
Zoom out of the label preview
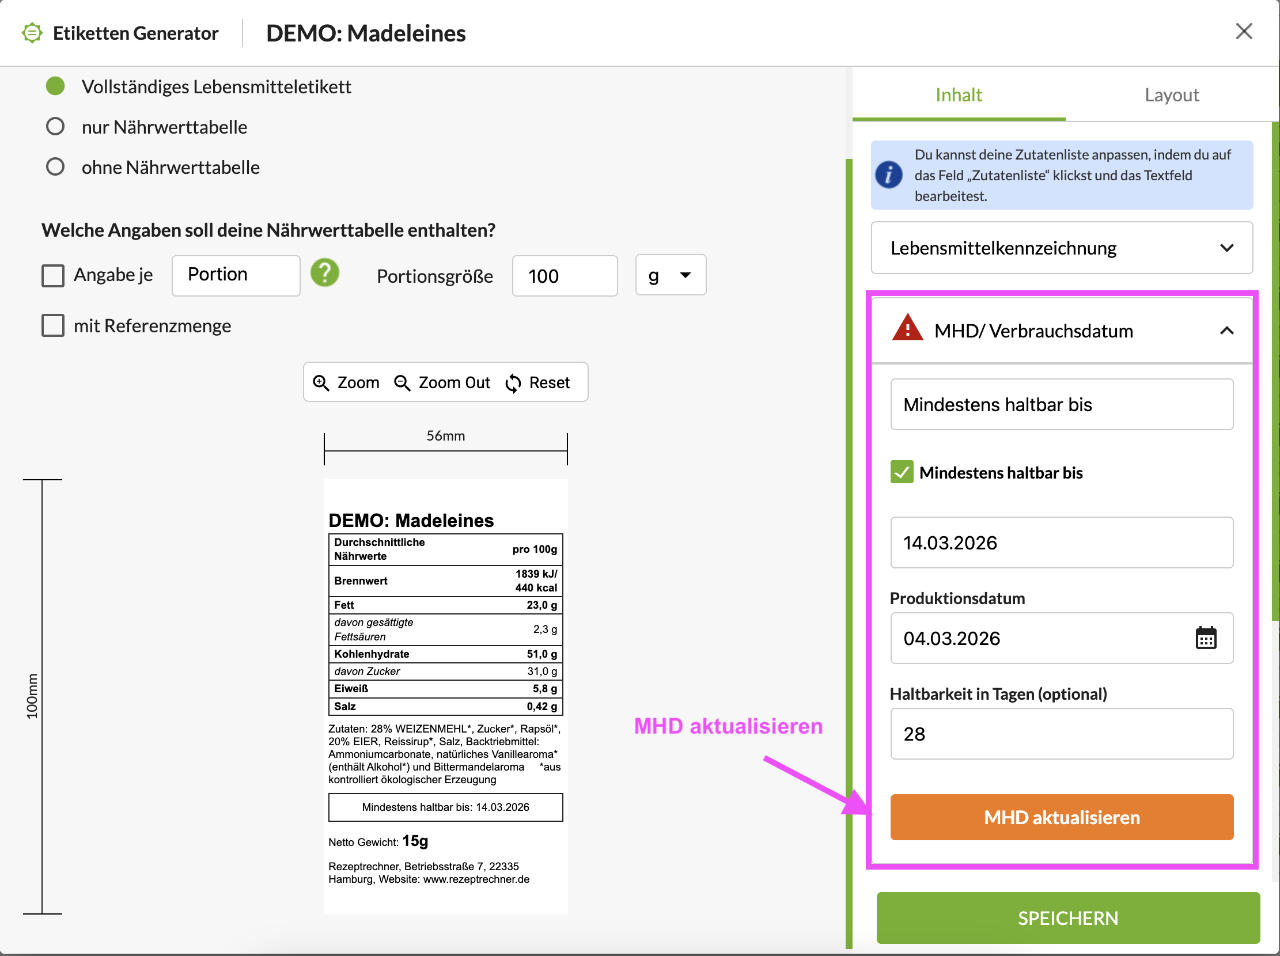[x=442, y=383]
